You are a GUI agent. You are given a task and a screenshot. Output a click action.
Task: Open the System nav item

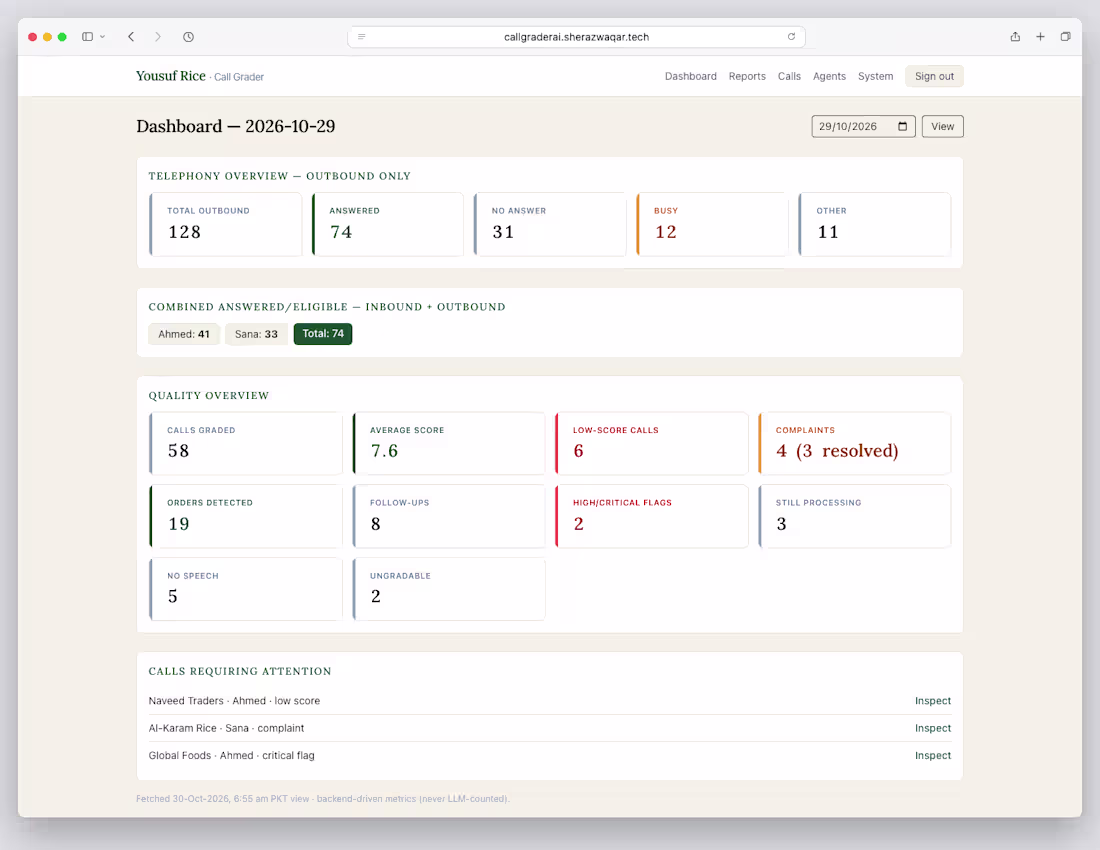(876, 76)
